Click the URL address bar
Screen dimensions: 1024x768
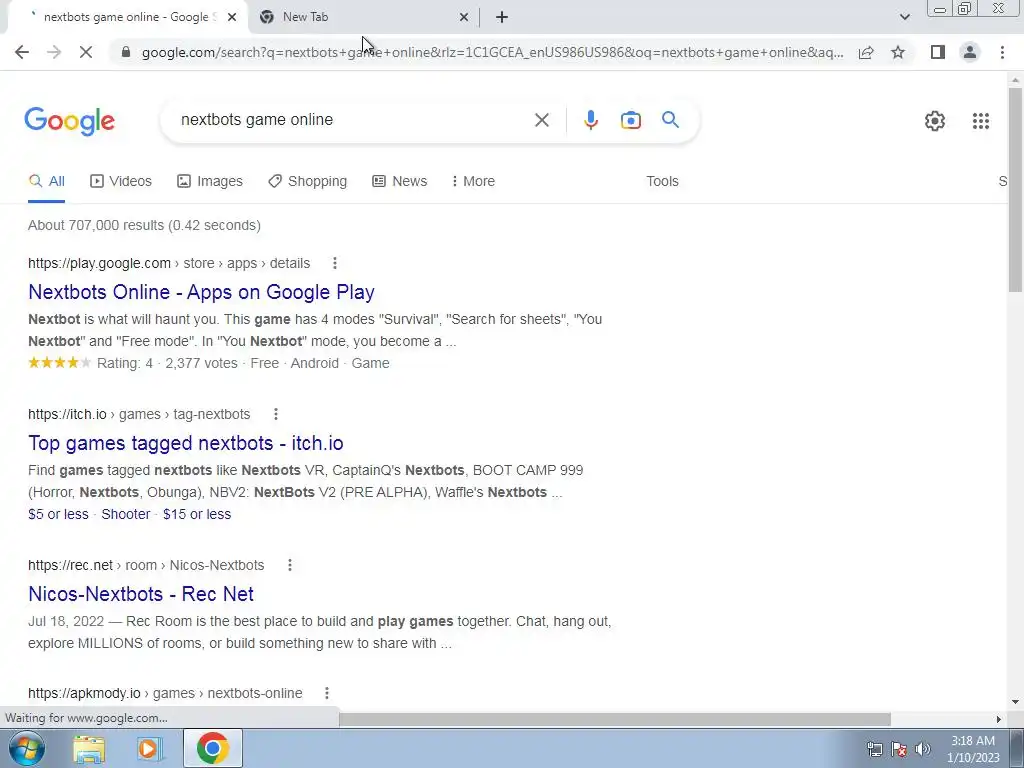(x=492, y=52)
